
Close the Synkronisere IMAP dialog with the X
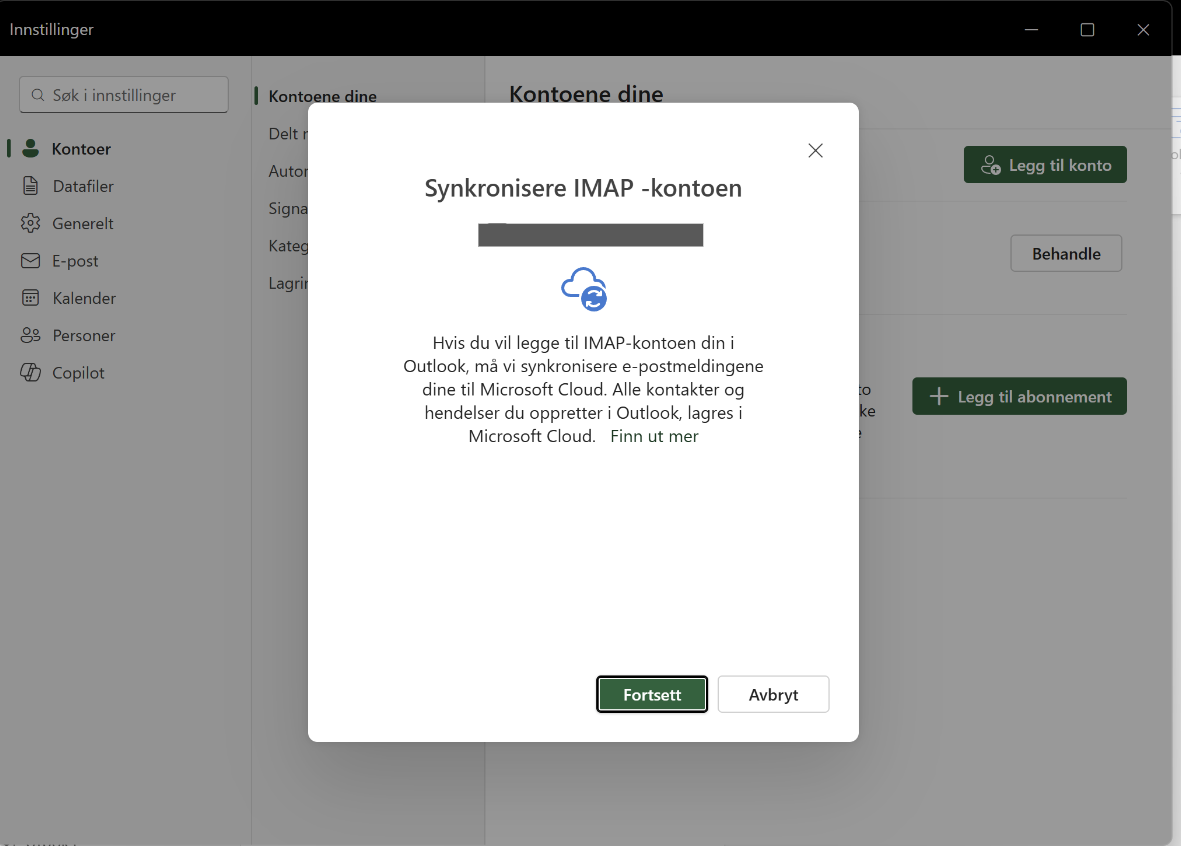click(815, 151)
